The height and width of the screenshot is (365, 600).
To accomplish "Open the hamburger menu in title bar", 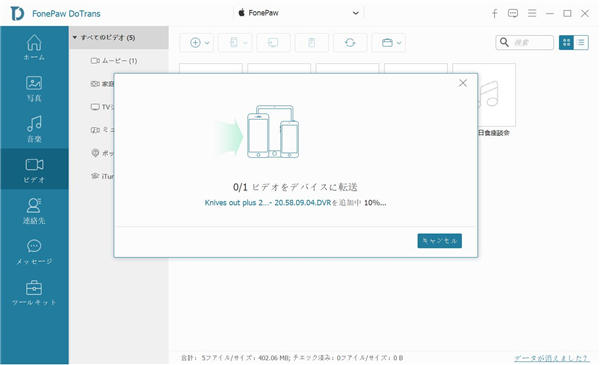I will point(532,13).
